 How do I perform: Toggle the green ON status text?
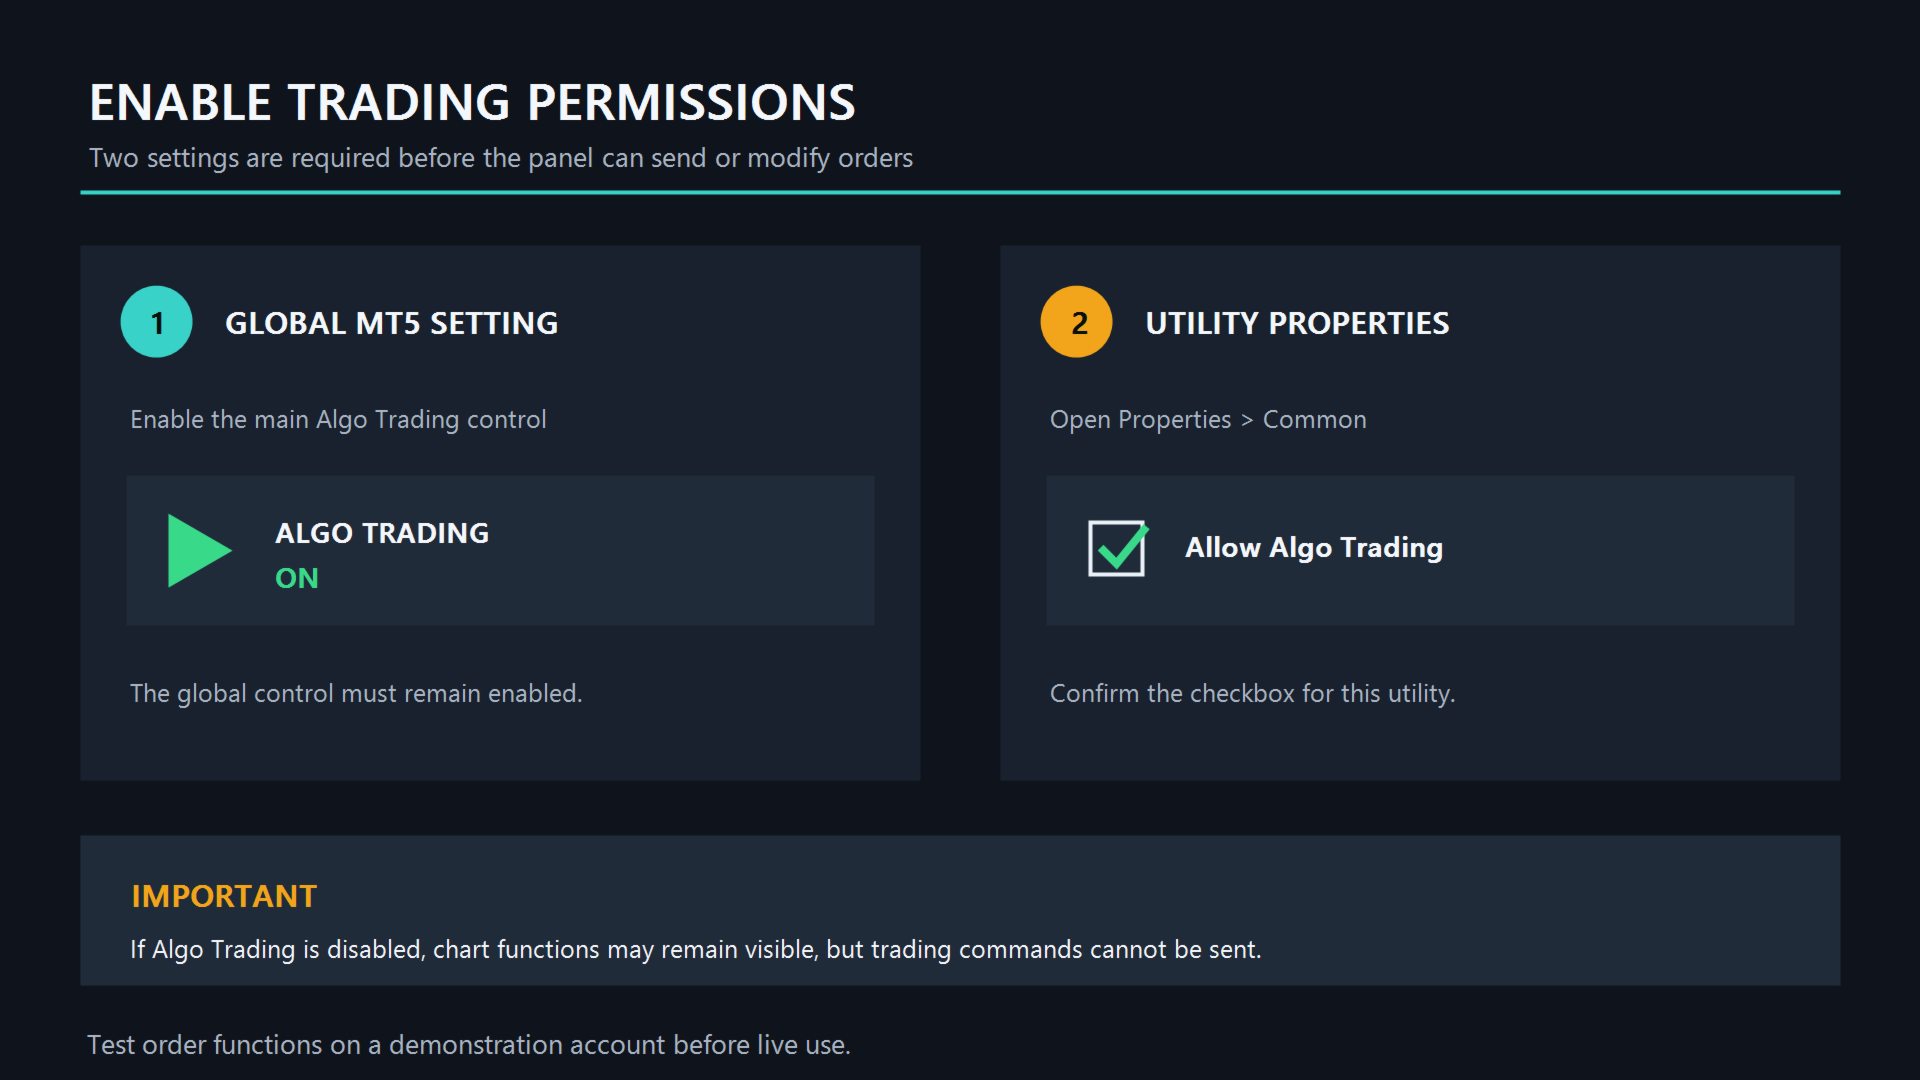pyautogui.click(x=297, y=578)
